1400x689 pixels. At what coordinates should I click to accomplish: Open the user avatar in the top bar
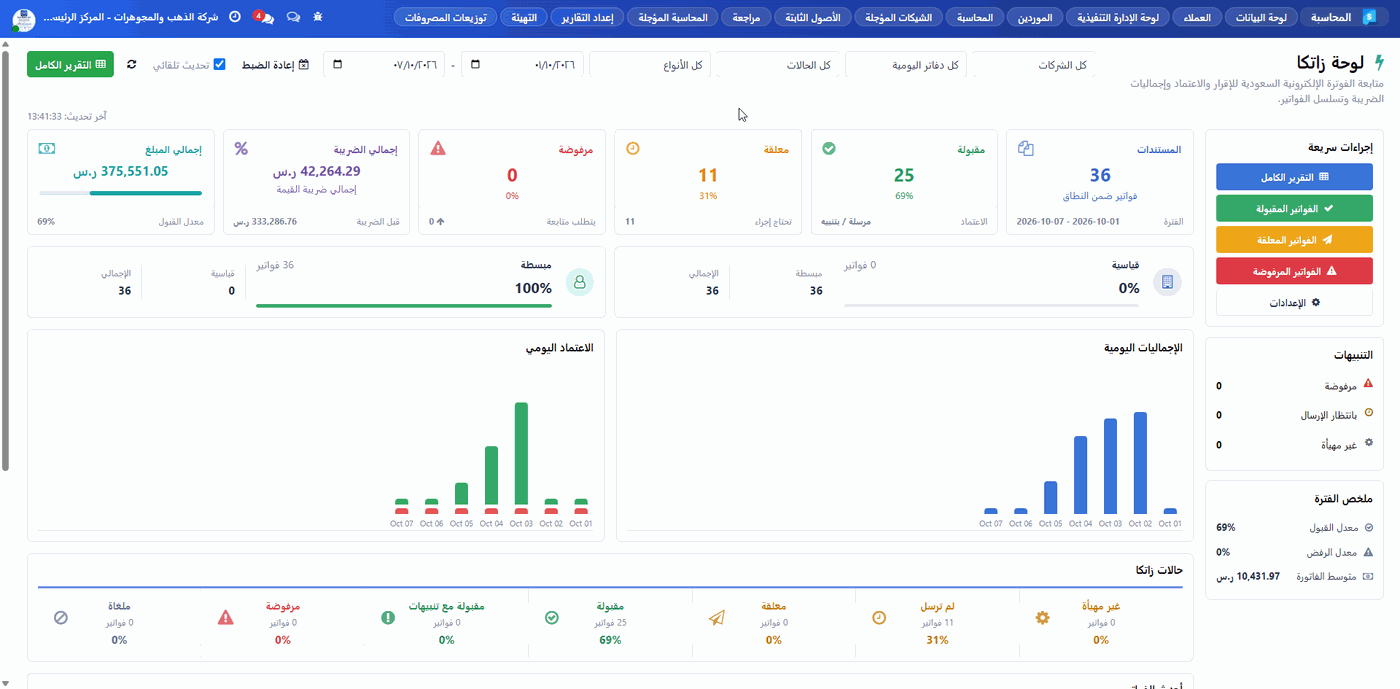[x=23, y=19]
